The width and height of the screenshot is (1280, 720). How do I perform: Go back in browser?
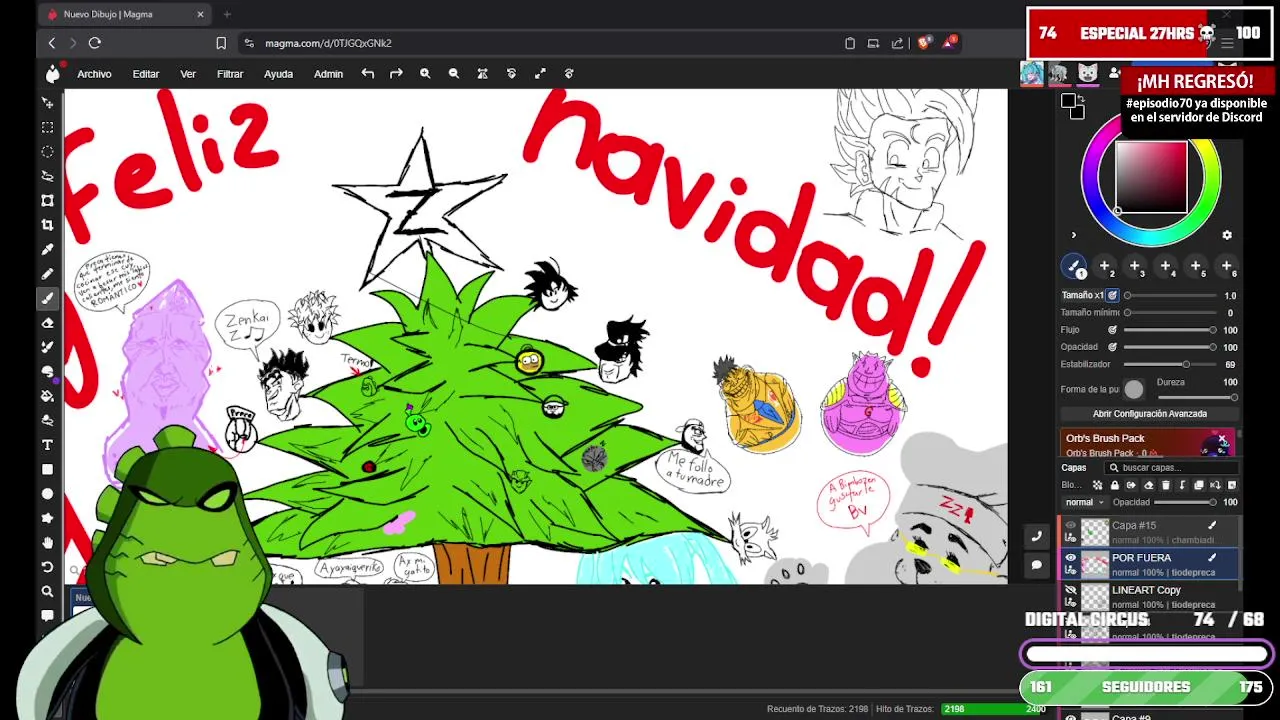click(x=52, y=43)
